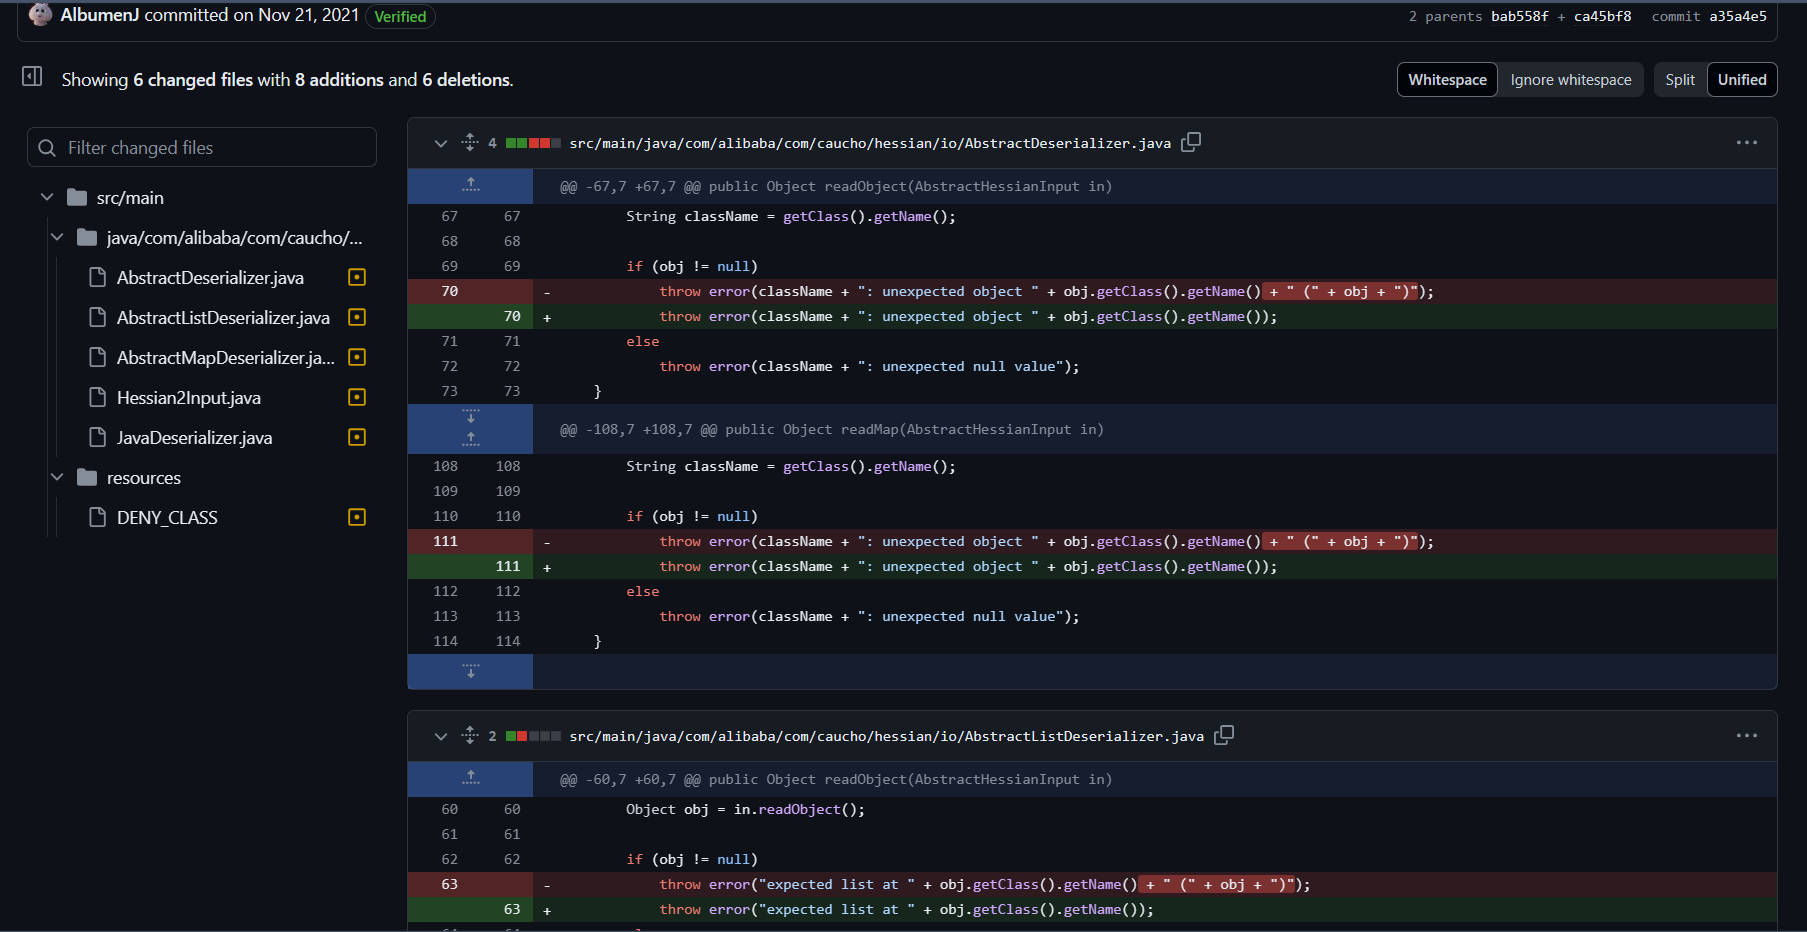This screenshot has height=932, width=1807.
Task: Open parent commit ca45bf8
Action: click(1602, 16)
